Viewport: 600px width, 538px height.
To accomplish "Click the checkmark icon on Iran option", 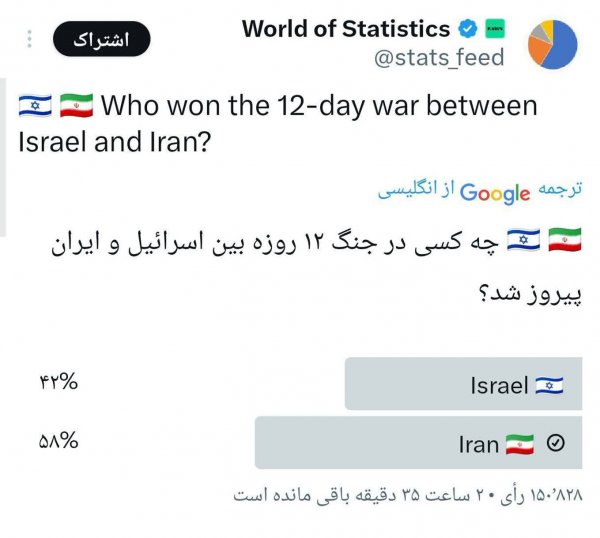I will click(555, 443).
